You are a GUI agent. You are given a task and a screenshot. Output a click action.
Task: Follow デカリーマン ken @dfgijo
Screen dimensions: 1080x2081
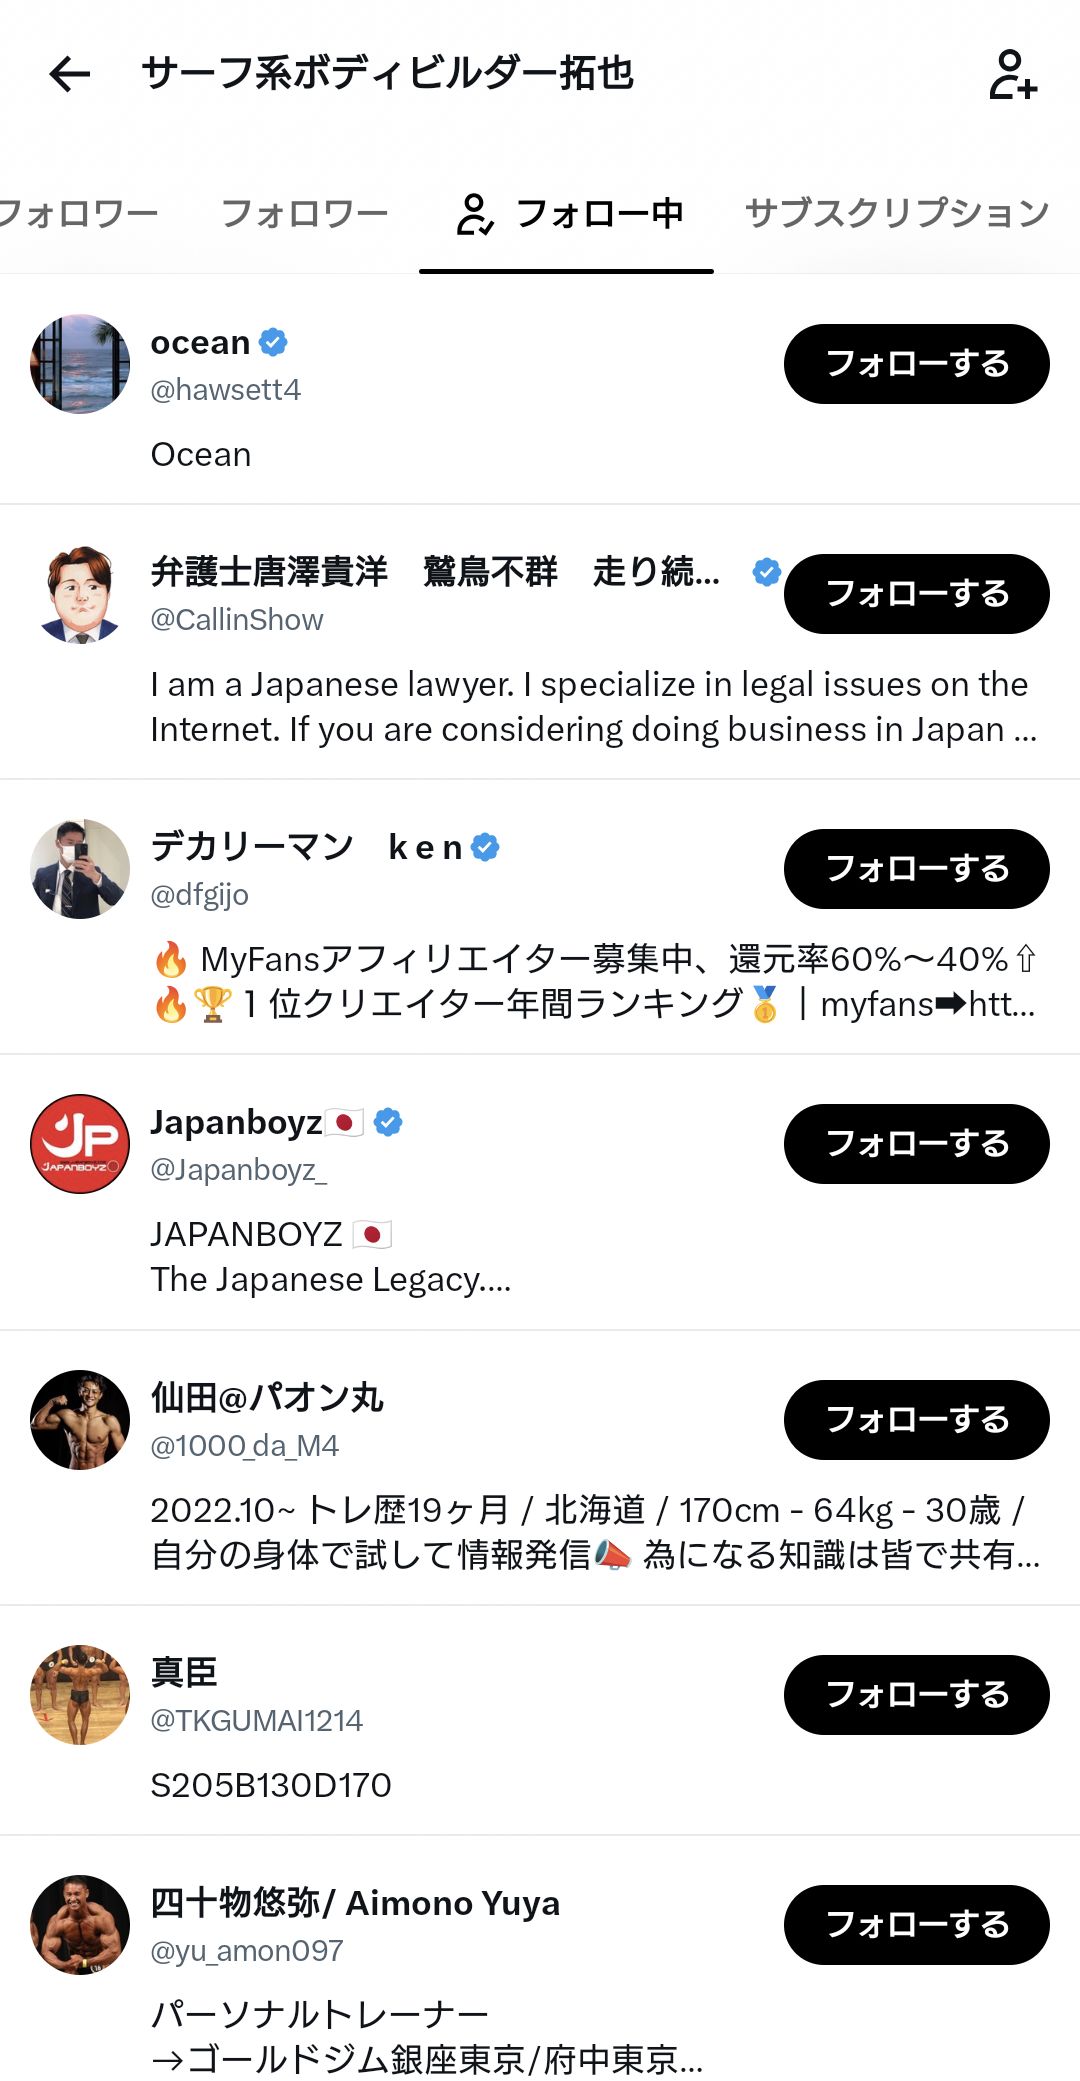pos(917,869)
